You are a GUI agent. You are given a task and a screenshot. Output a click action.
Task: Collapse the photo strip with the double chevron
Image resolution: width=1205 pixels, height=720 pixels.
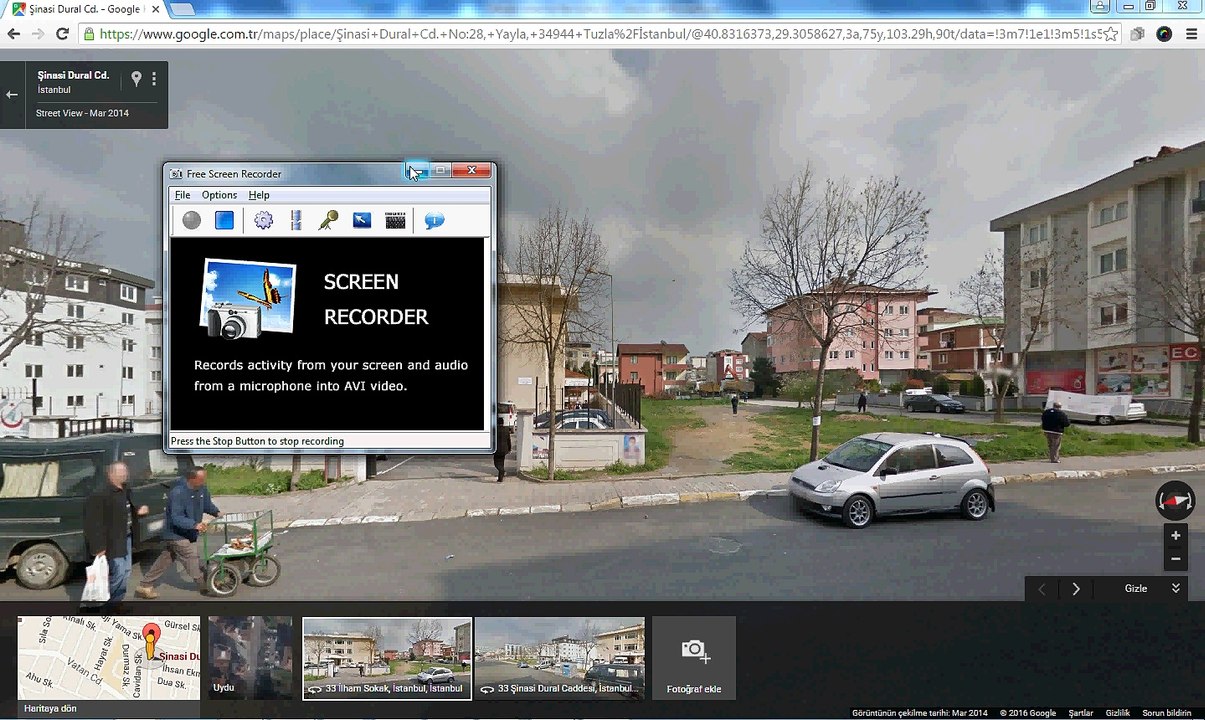(x=1176, y=589)
